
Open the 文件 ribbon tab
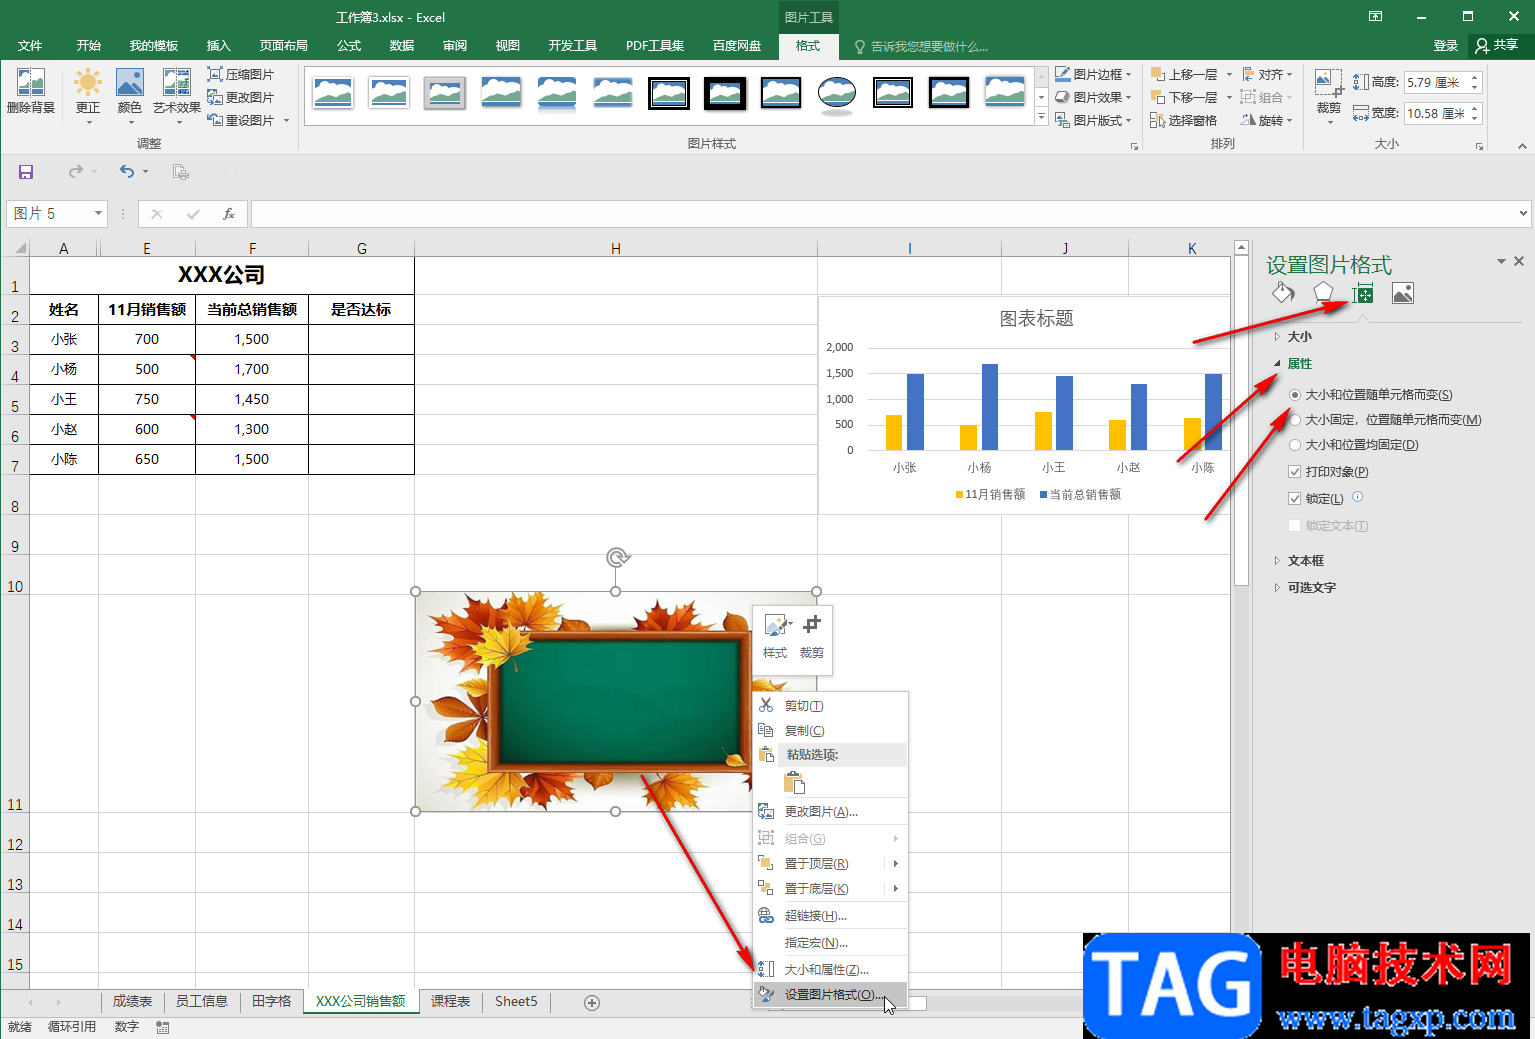tap(30, 46)
